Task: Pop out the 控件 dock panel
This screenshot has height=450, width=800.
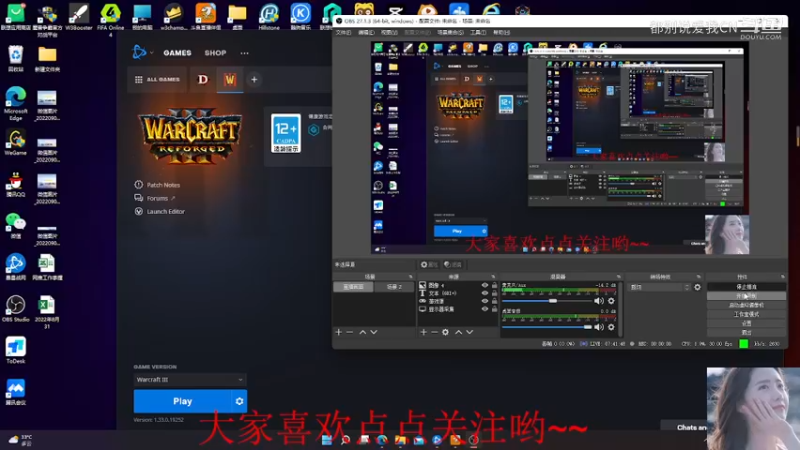Action: click(783, 277)
